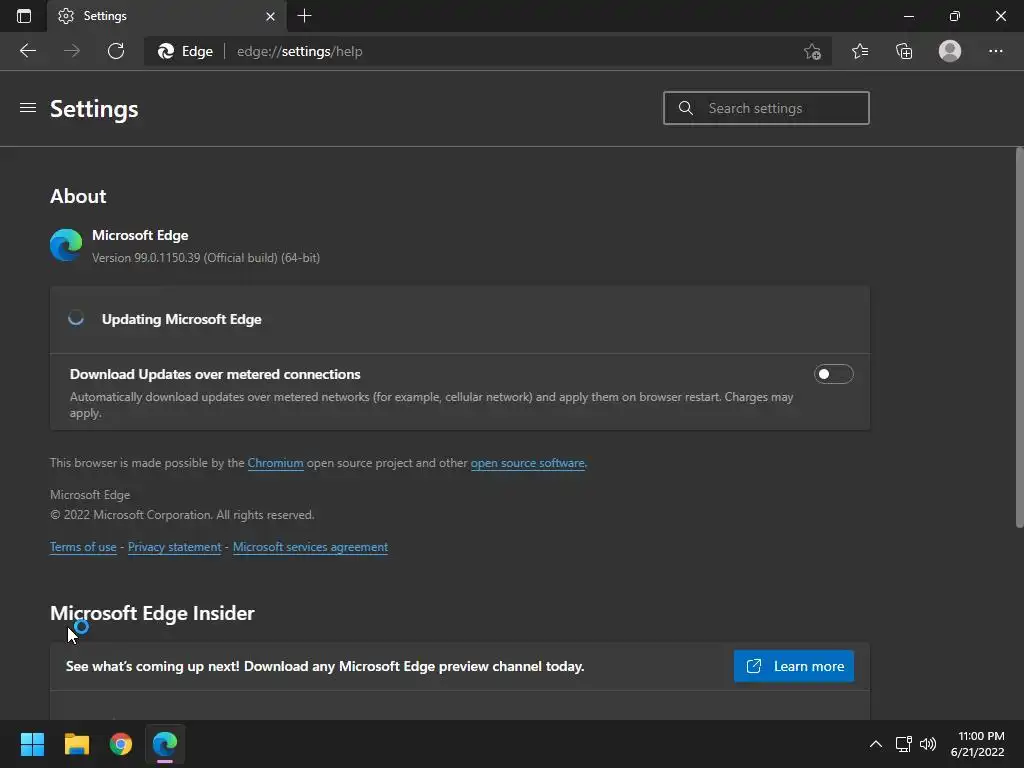Open the Privacy statement link
This screenshot has width=1024, height=768.
tap(174, 547)
